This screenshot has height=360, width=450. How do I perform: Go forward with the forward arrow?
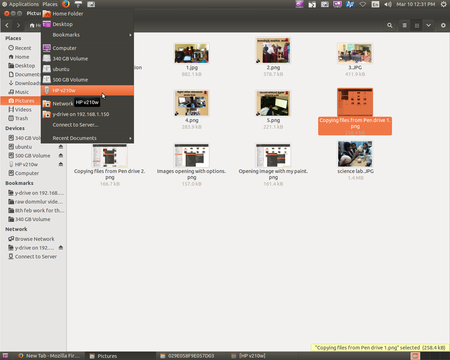pos(18,25)
